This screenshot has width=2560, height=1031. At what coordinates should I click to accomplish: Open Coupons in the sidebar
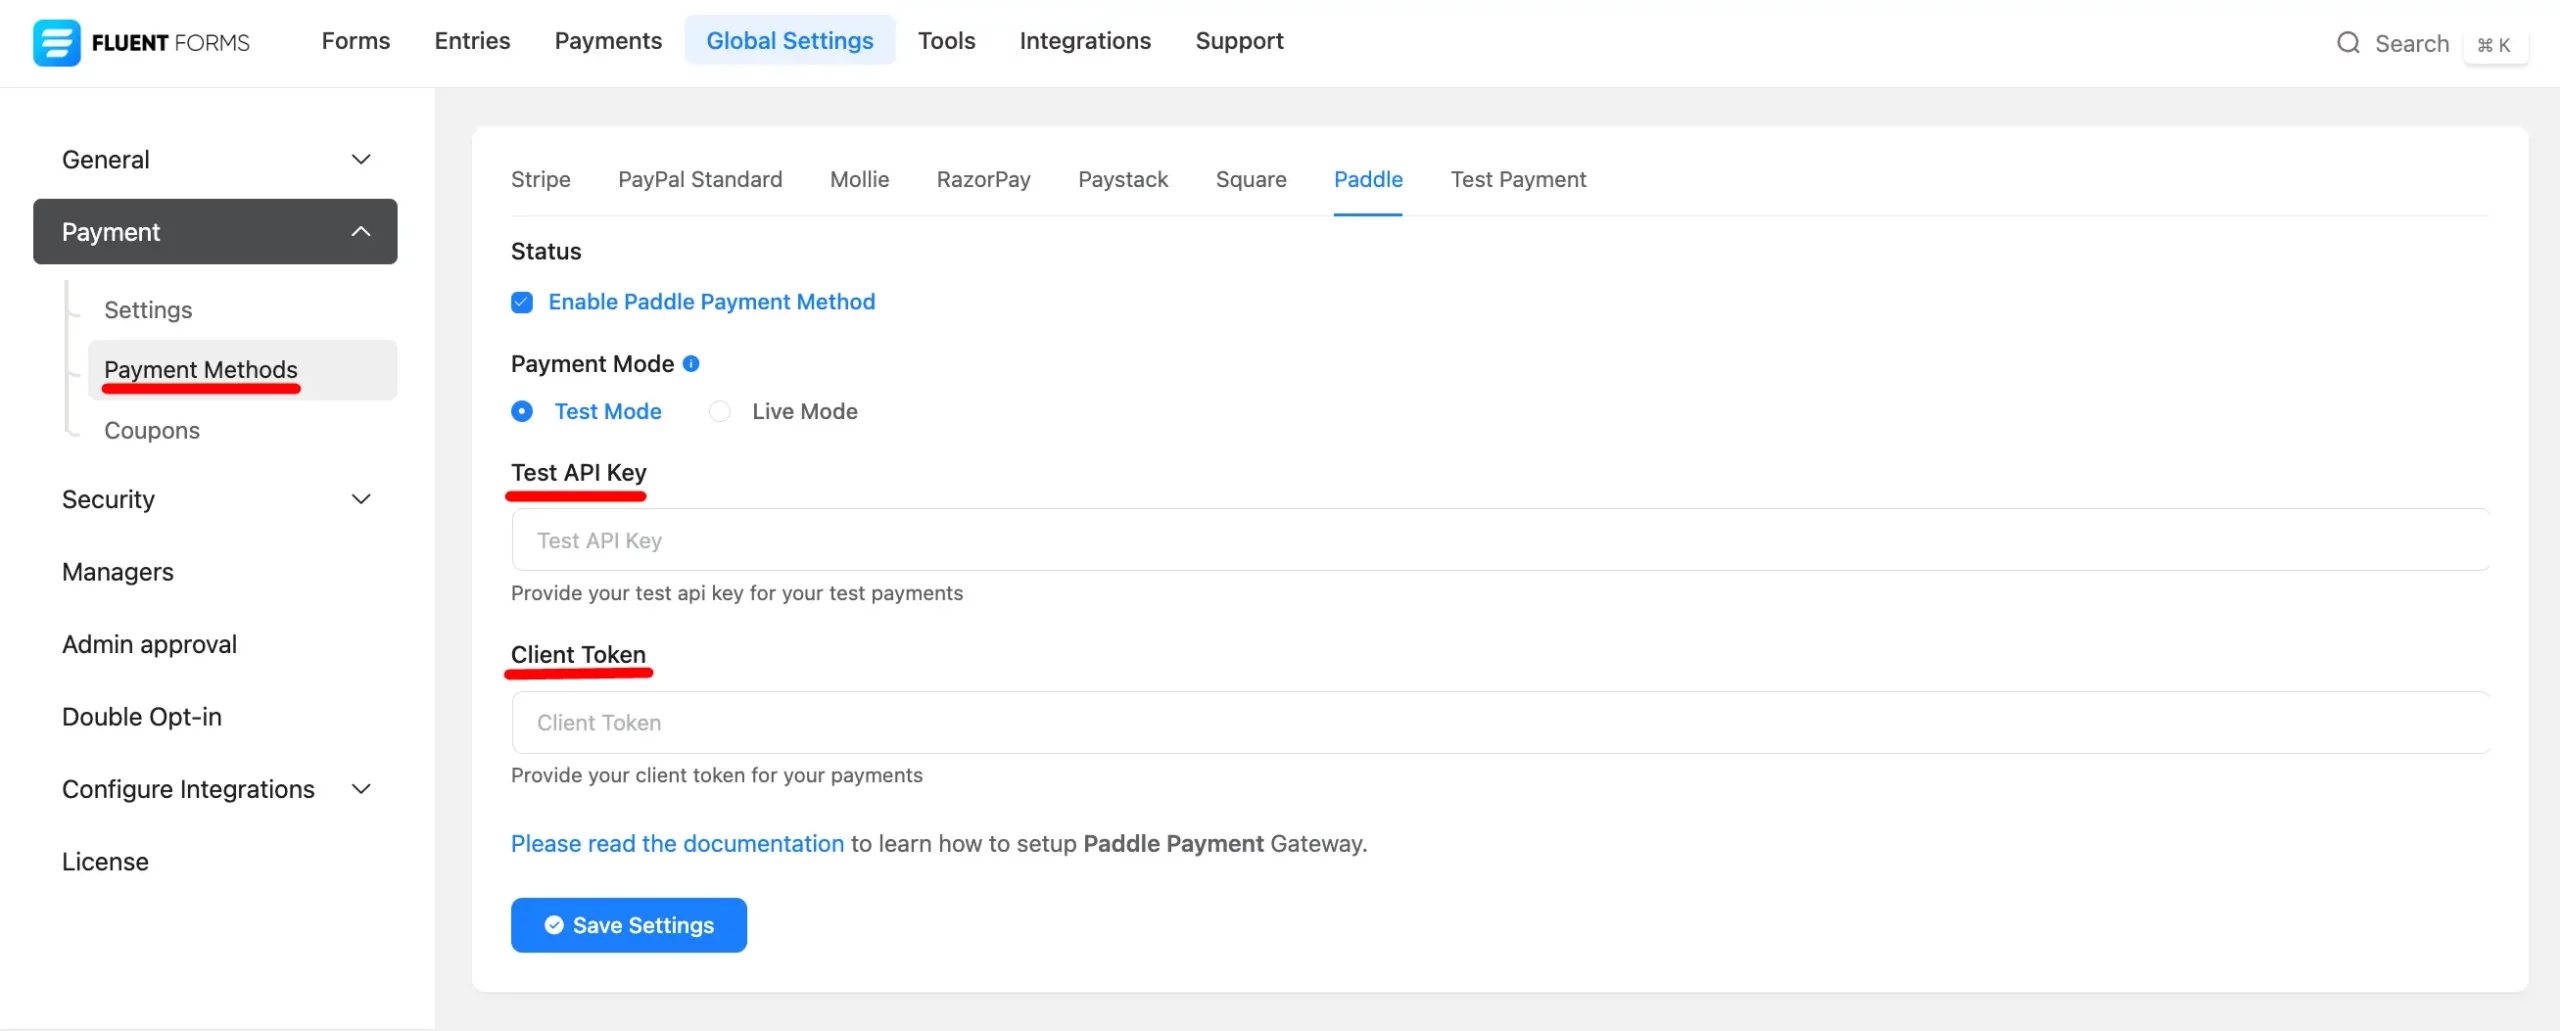[152, 430]
